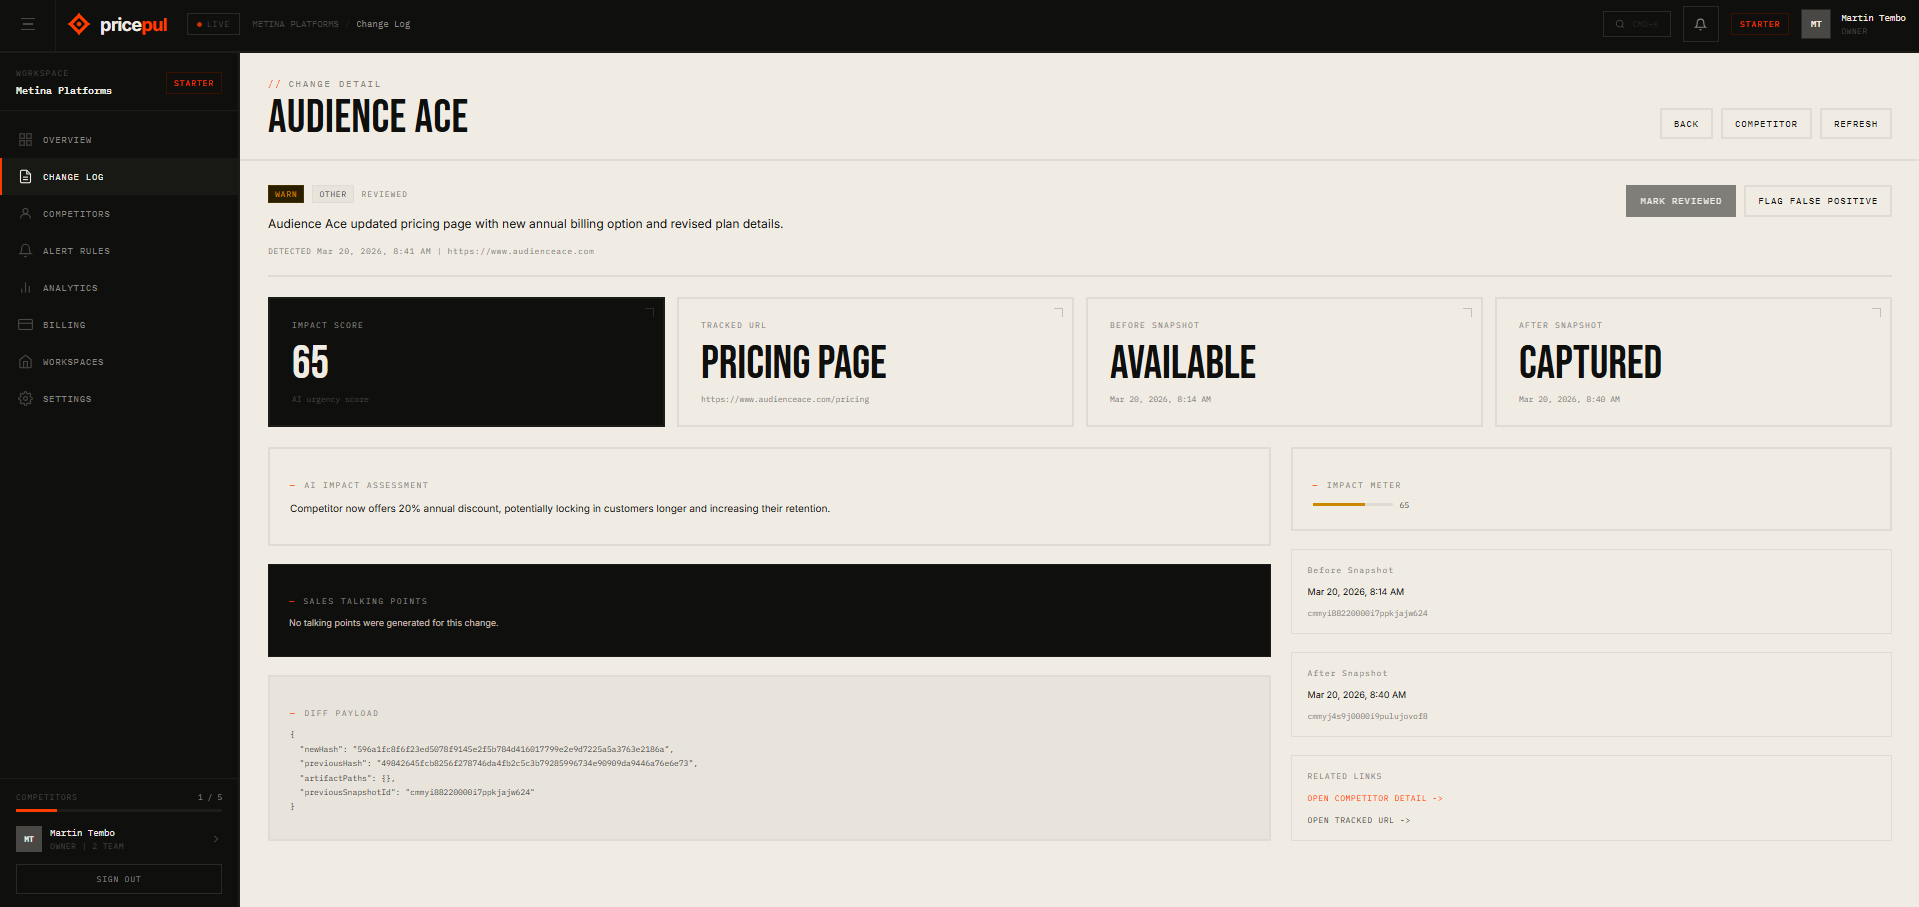The width and height of the screenshot is (1919, 907).
Task: Click the Competitor button
Action: tap(1766, 124)
